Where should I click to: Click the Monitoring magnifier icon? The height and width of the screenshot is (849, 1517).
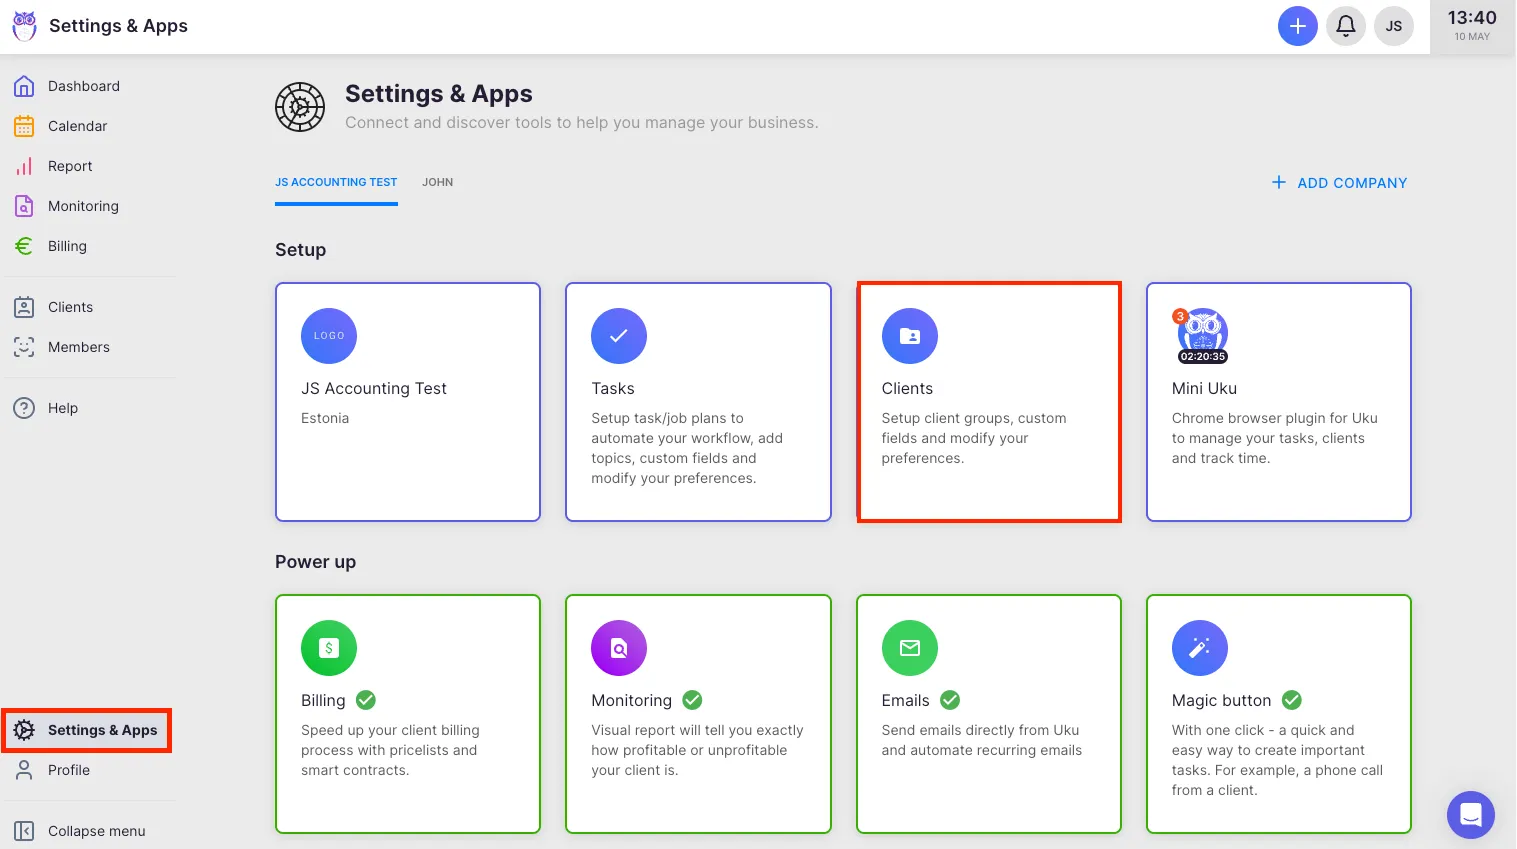(619, 648)
